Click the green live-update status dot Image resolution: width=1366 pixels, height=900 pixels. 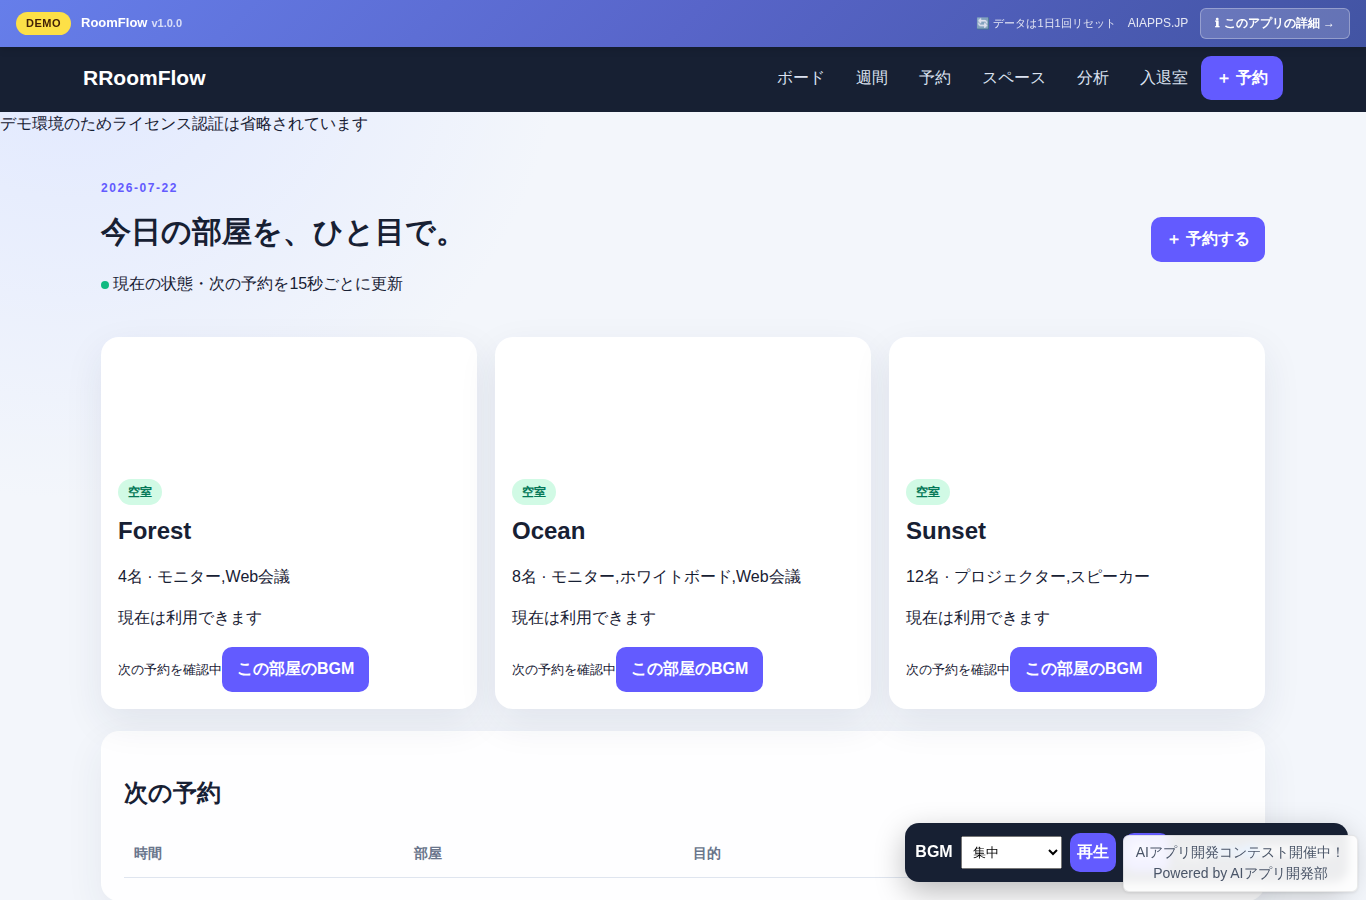[105, 285]
